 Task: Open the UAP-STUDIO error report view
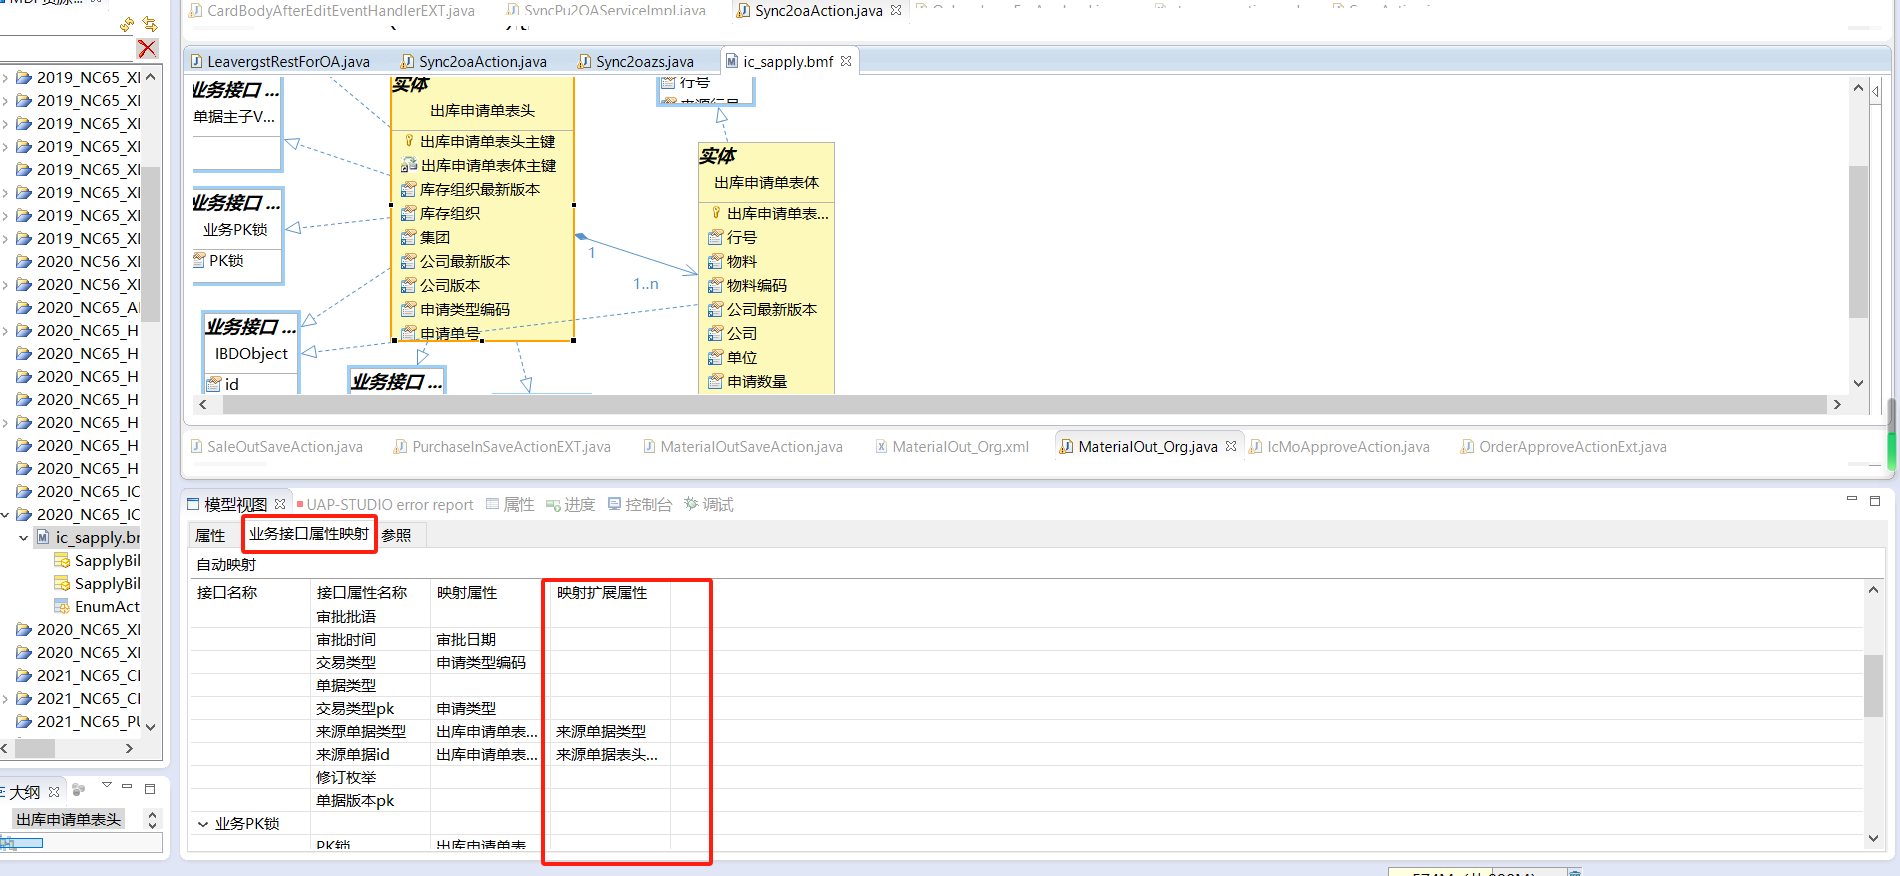(384, 504)
